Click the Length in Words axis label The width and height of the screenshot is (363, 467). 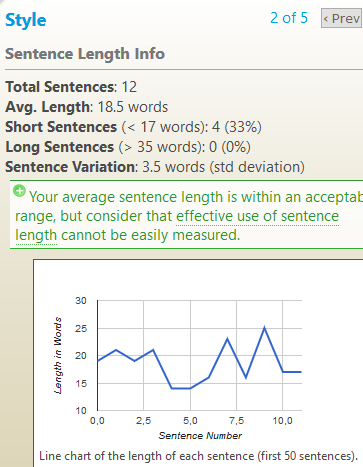(58, 355)
